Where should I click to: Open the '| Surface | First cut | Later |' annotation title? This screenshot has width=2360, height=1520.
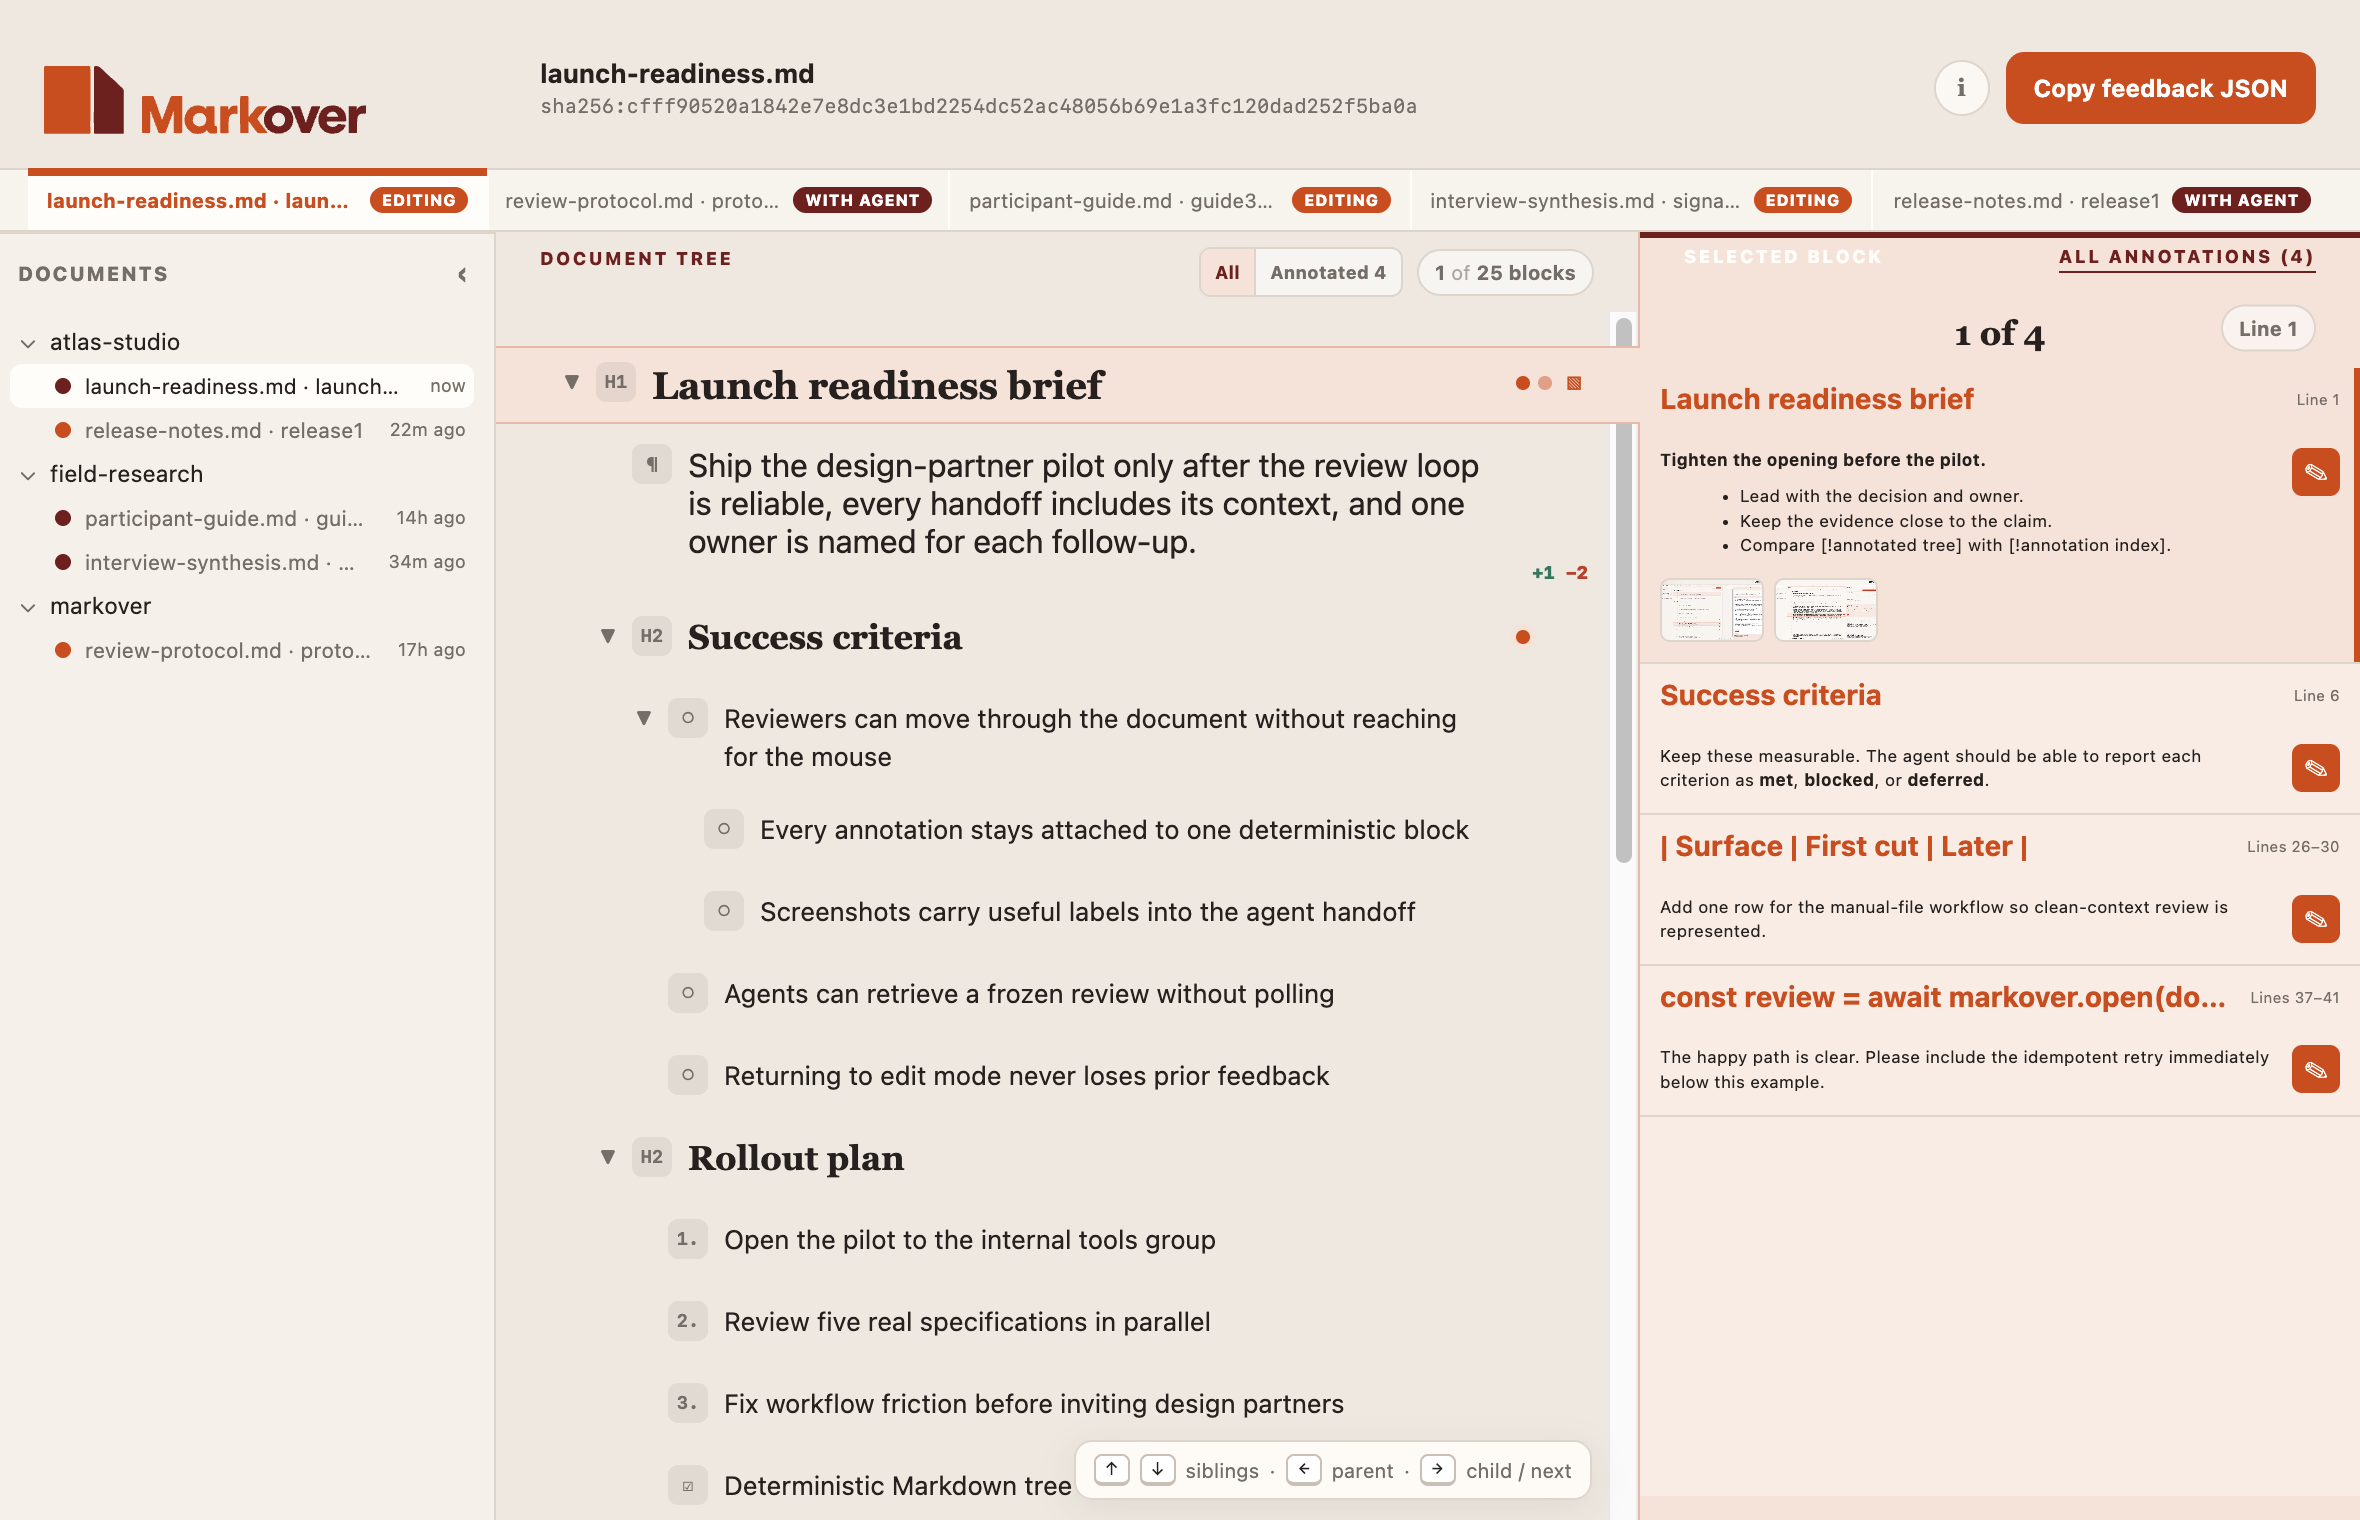point(1843,846)
